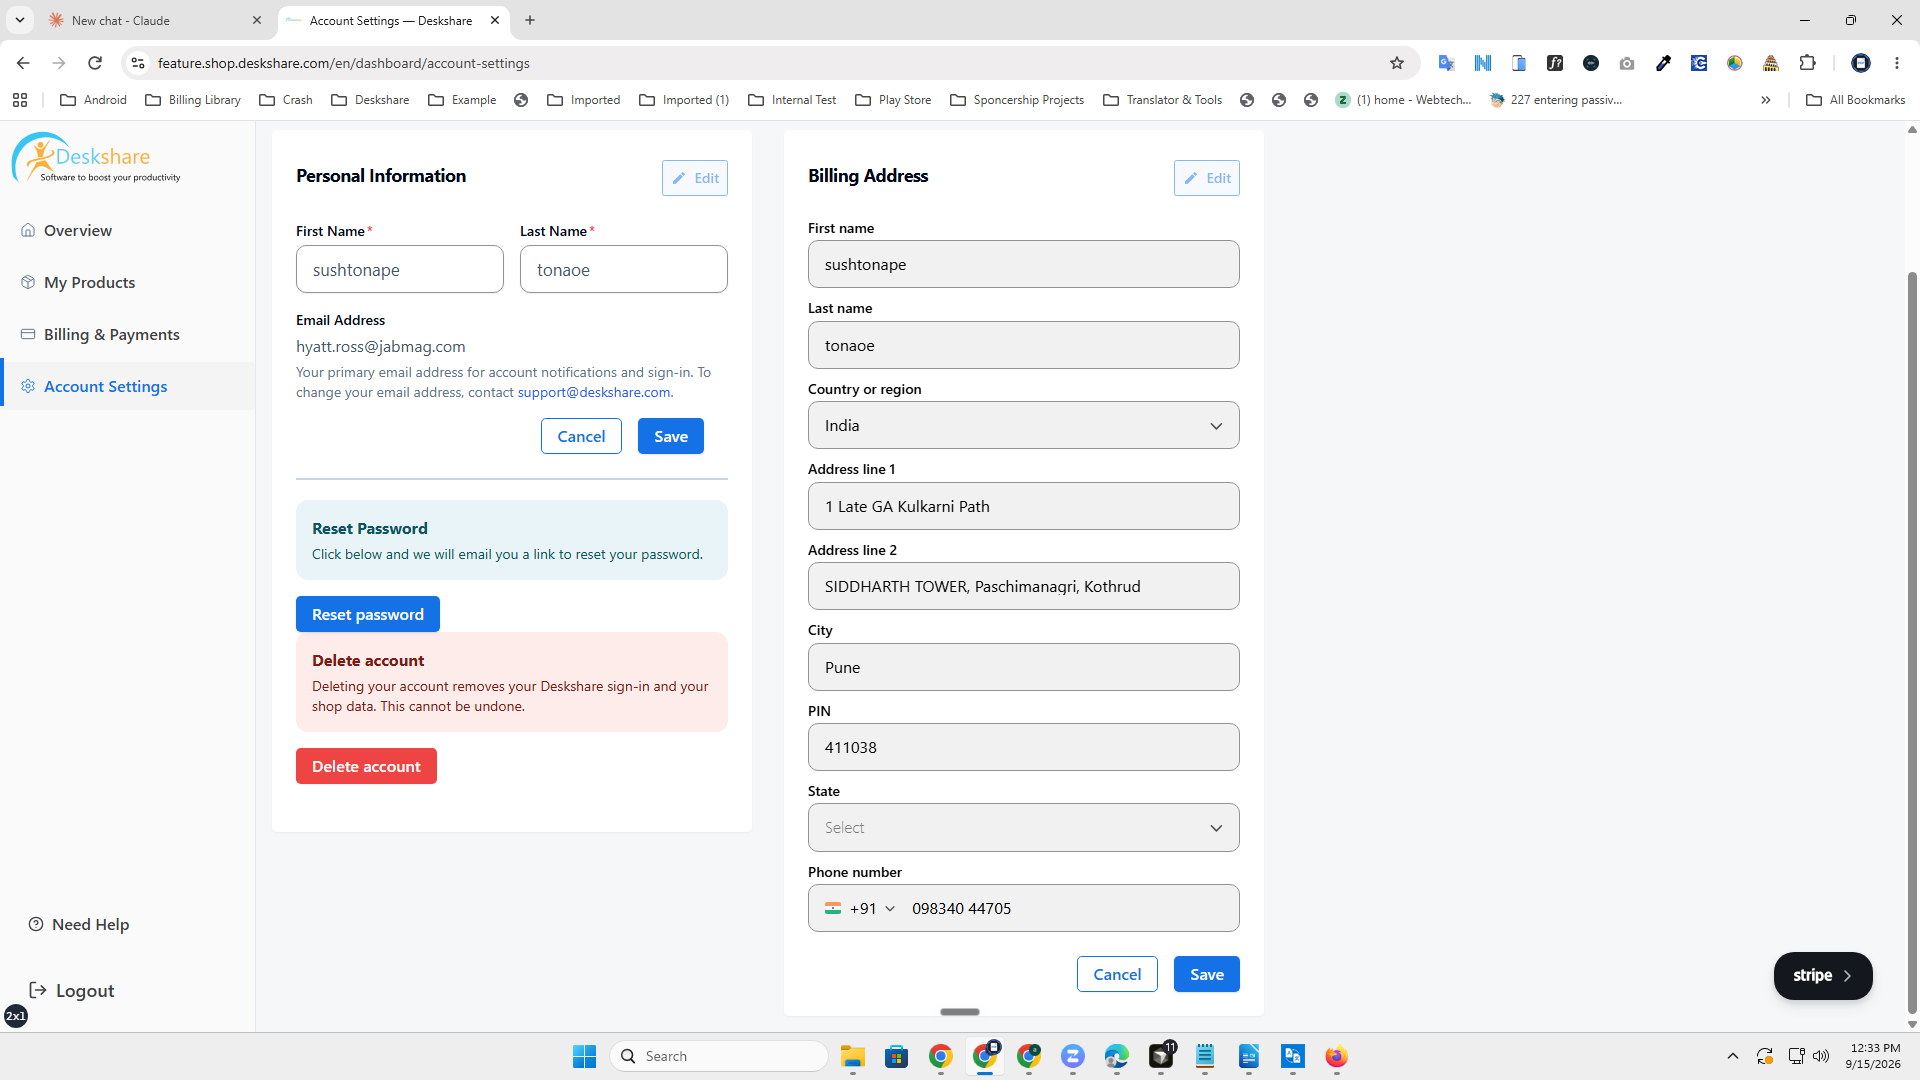Open the State select dropdown
The width and height of the screenshot is (1920, 1080).
click(x=1024, y=828)
